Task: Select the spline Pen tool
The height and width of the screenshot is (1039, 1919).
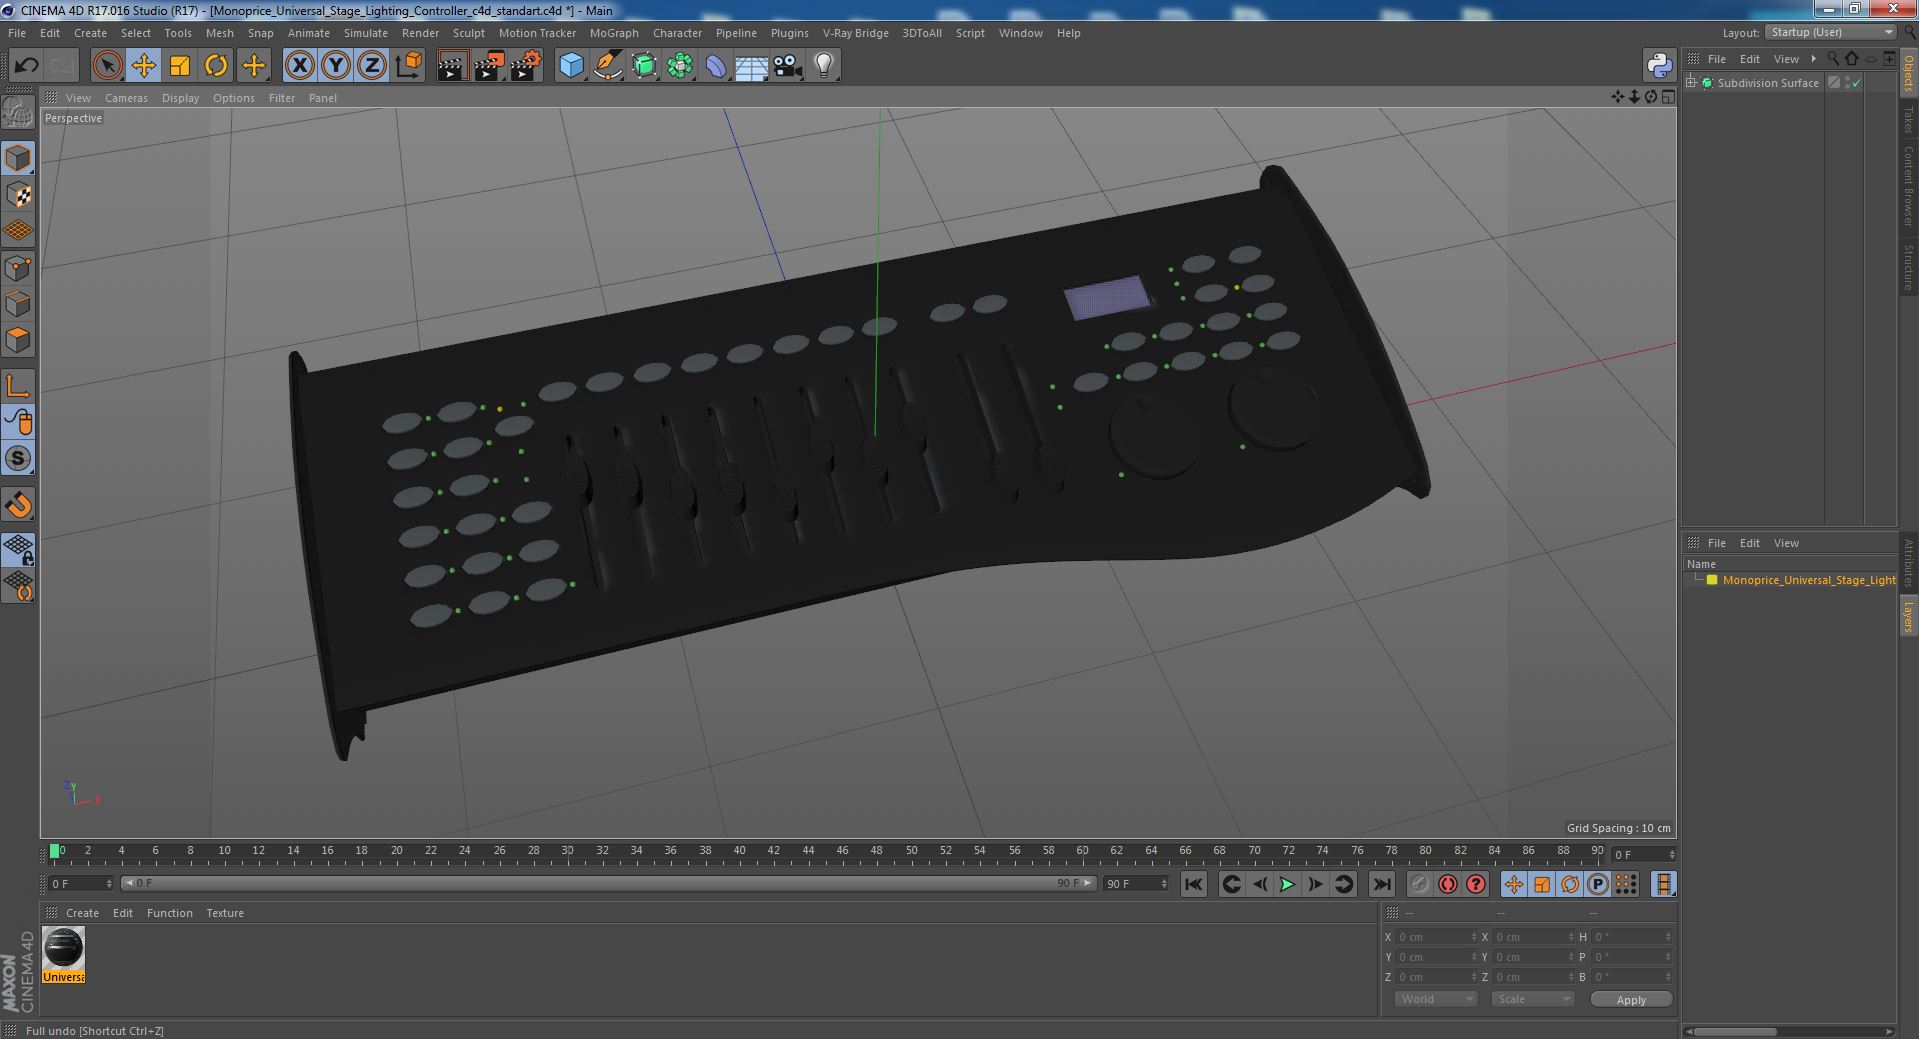Action: pos(607,66)
